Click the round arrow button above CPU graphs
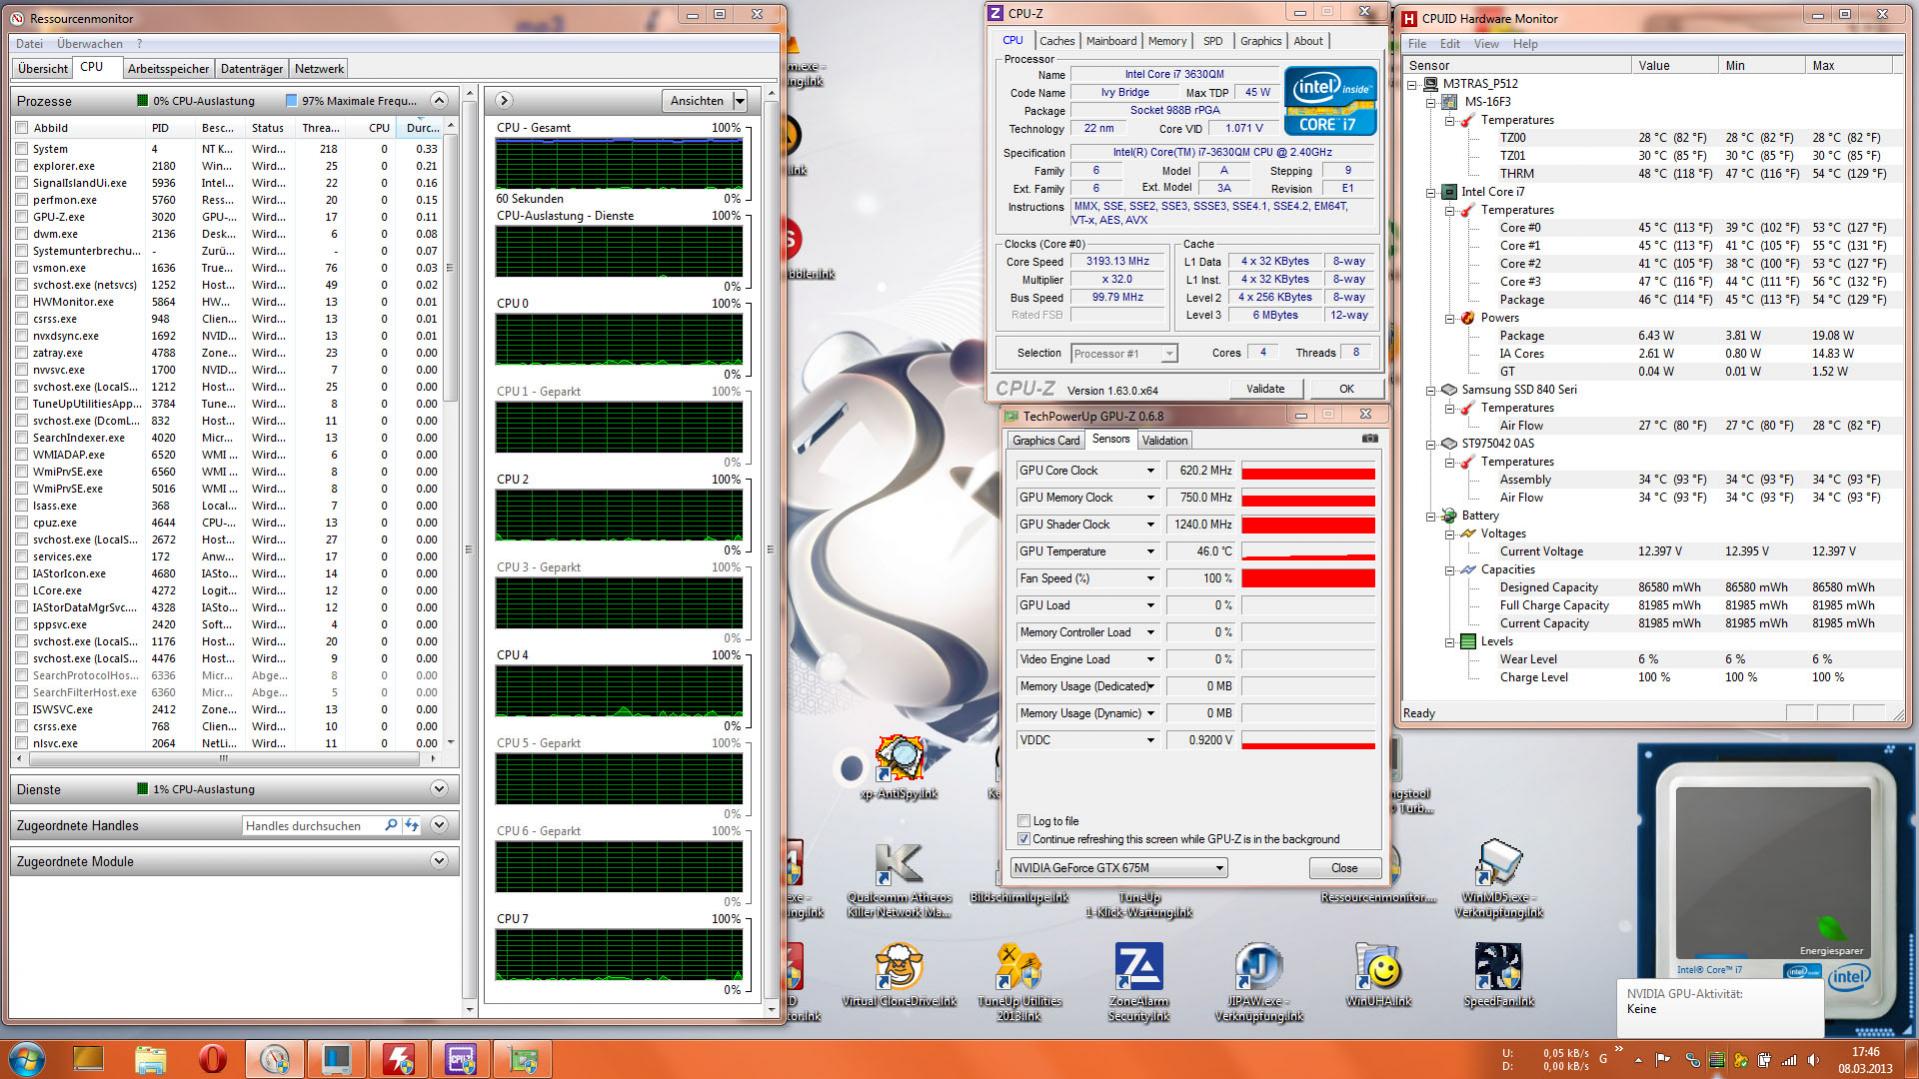The height and width of the screenshot is (1079, 1919). pyautogui.click(x=504, y=100)
